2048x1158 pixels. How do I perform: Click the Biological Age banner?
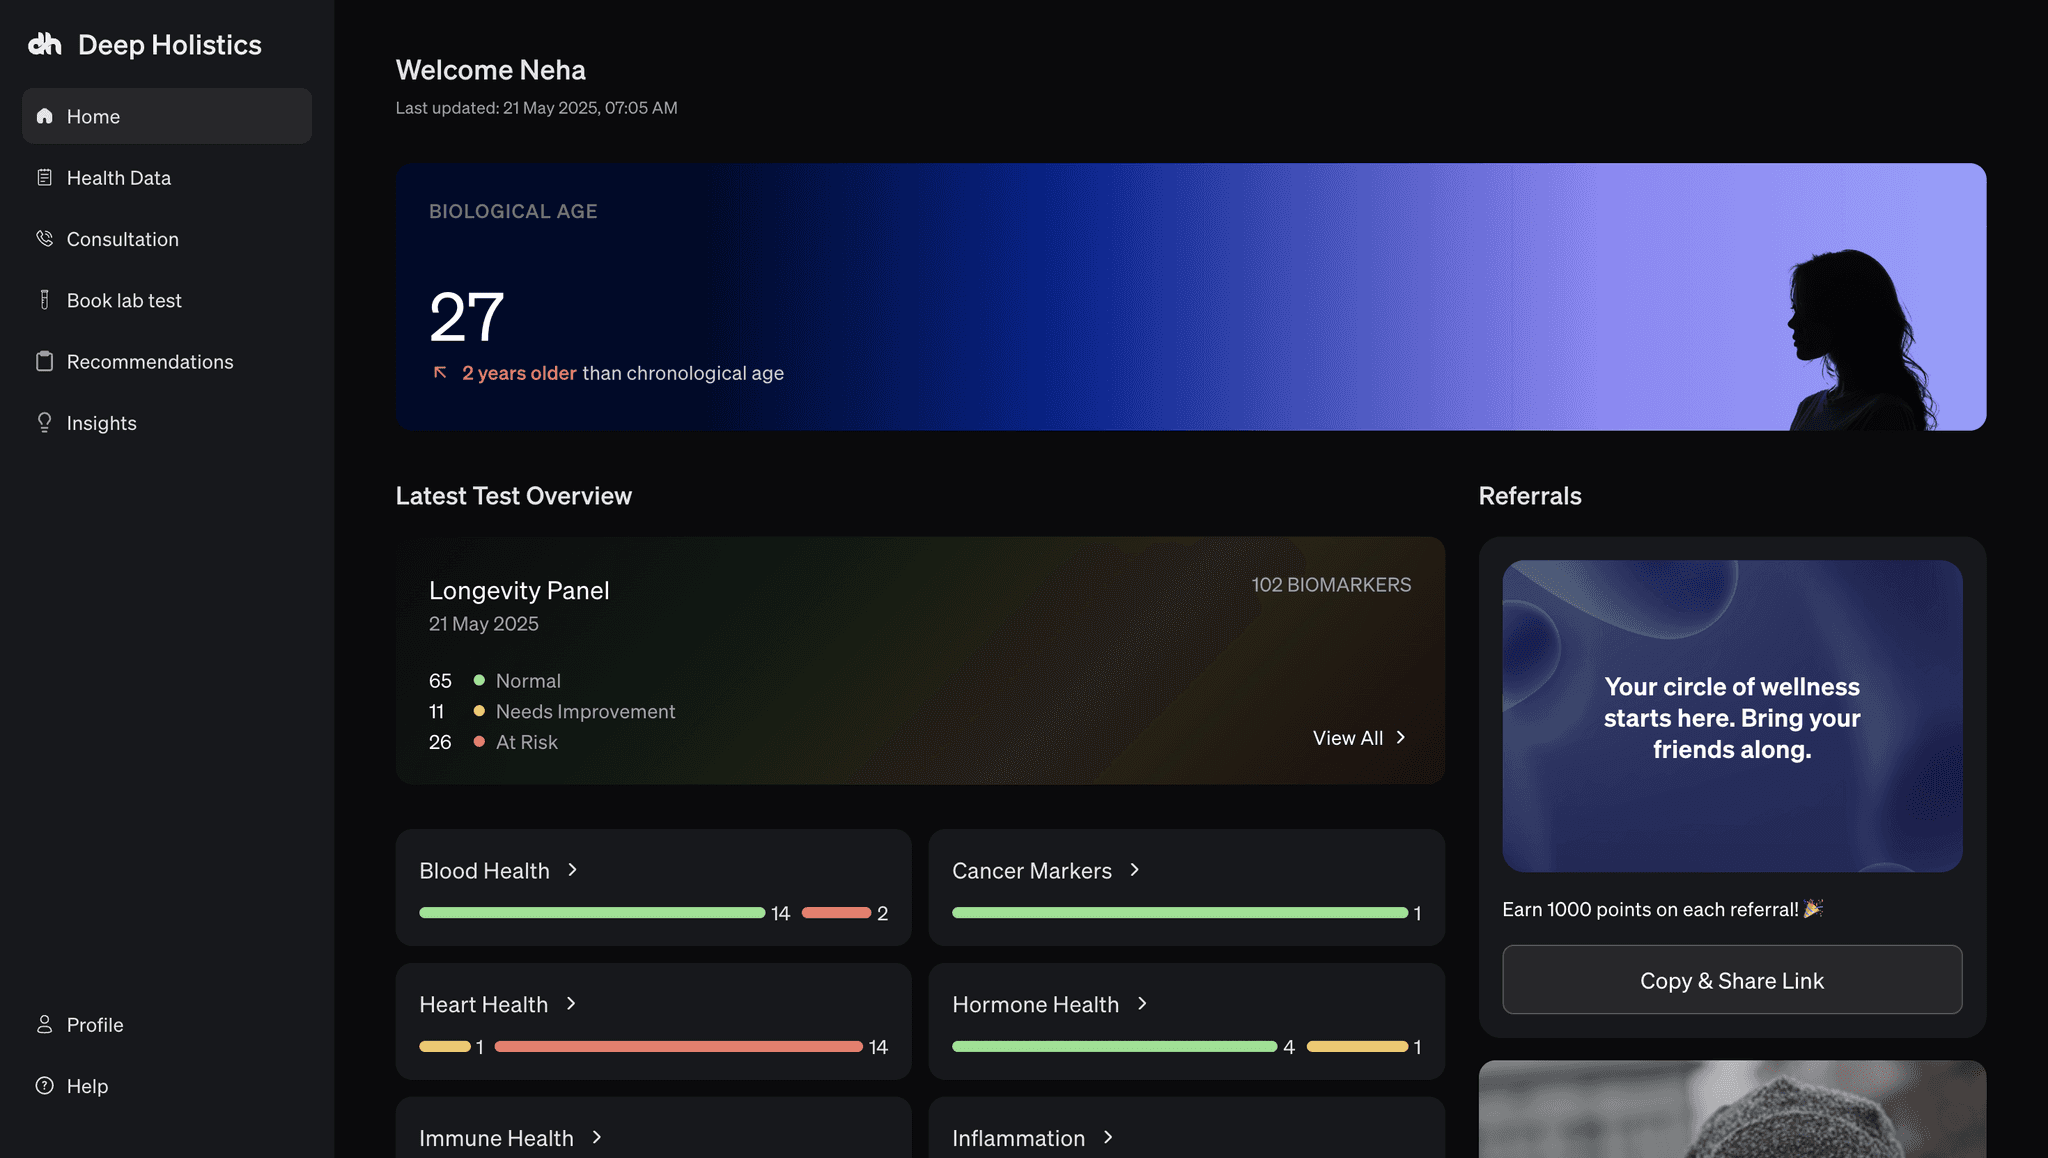(x=1190, y=297)
